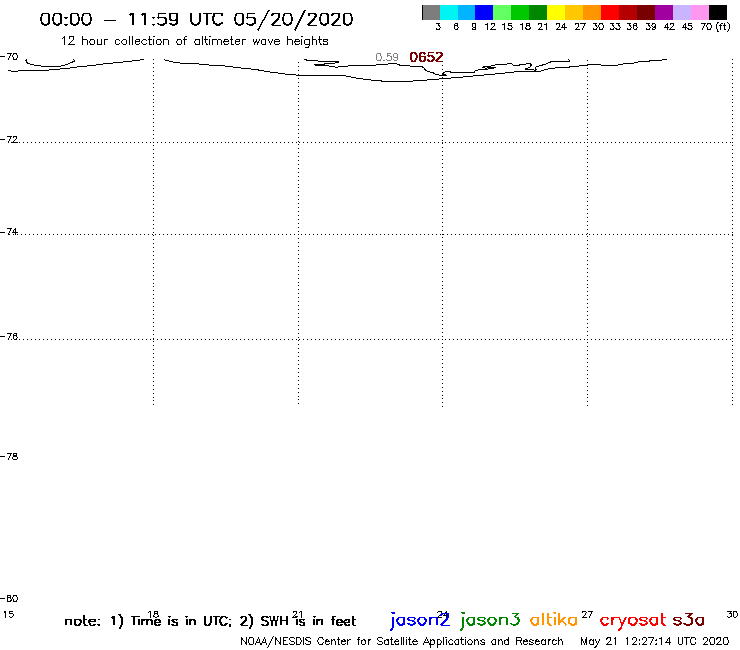Click the '2) SWH is in feet' note
Viewport: 740px width, 650px height.
(x=297, y=621)
